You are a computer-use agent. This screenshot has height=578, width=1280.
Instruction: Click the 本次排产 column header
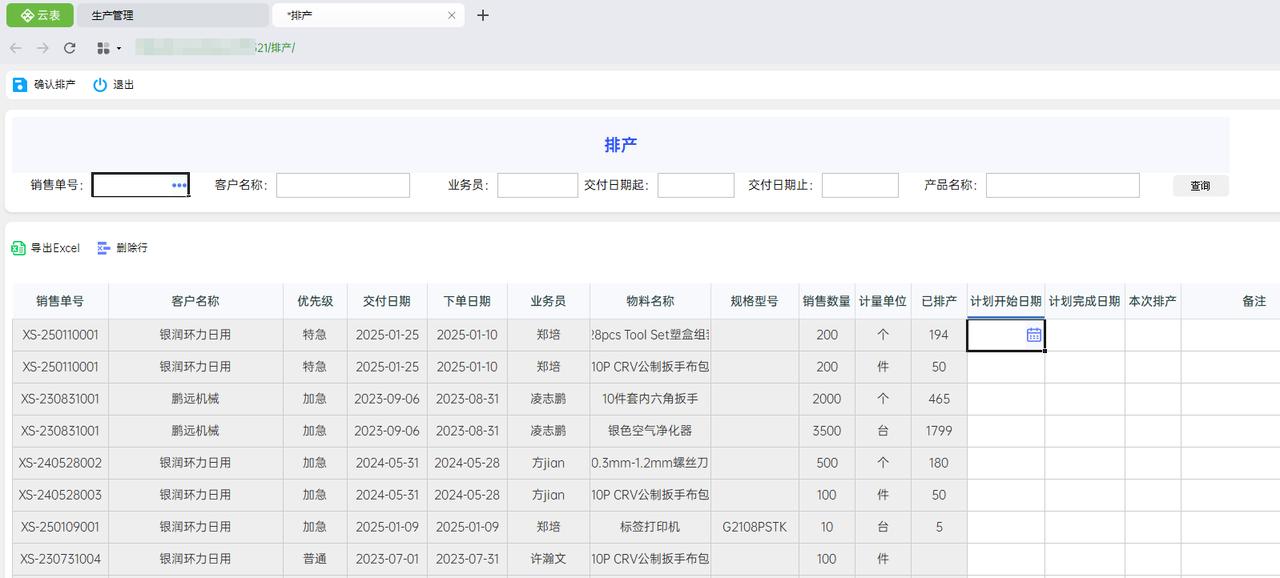pyautogui.click(x=1153, y=301)
